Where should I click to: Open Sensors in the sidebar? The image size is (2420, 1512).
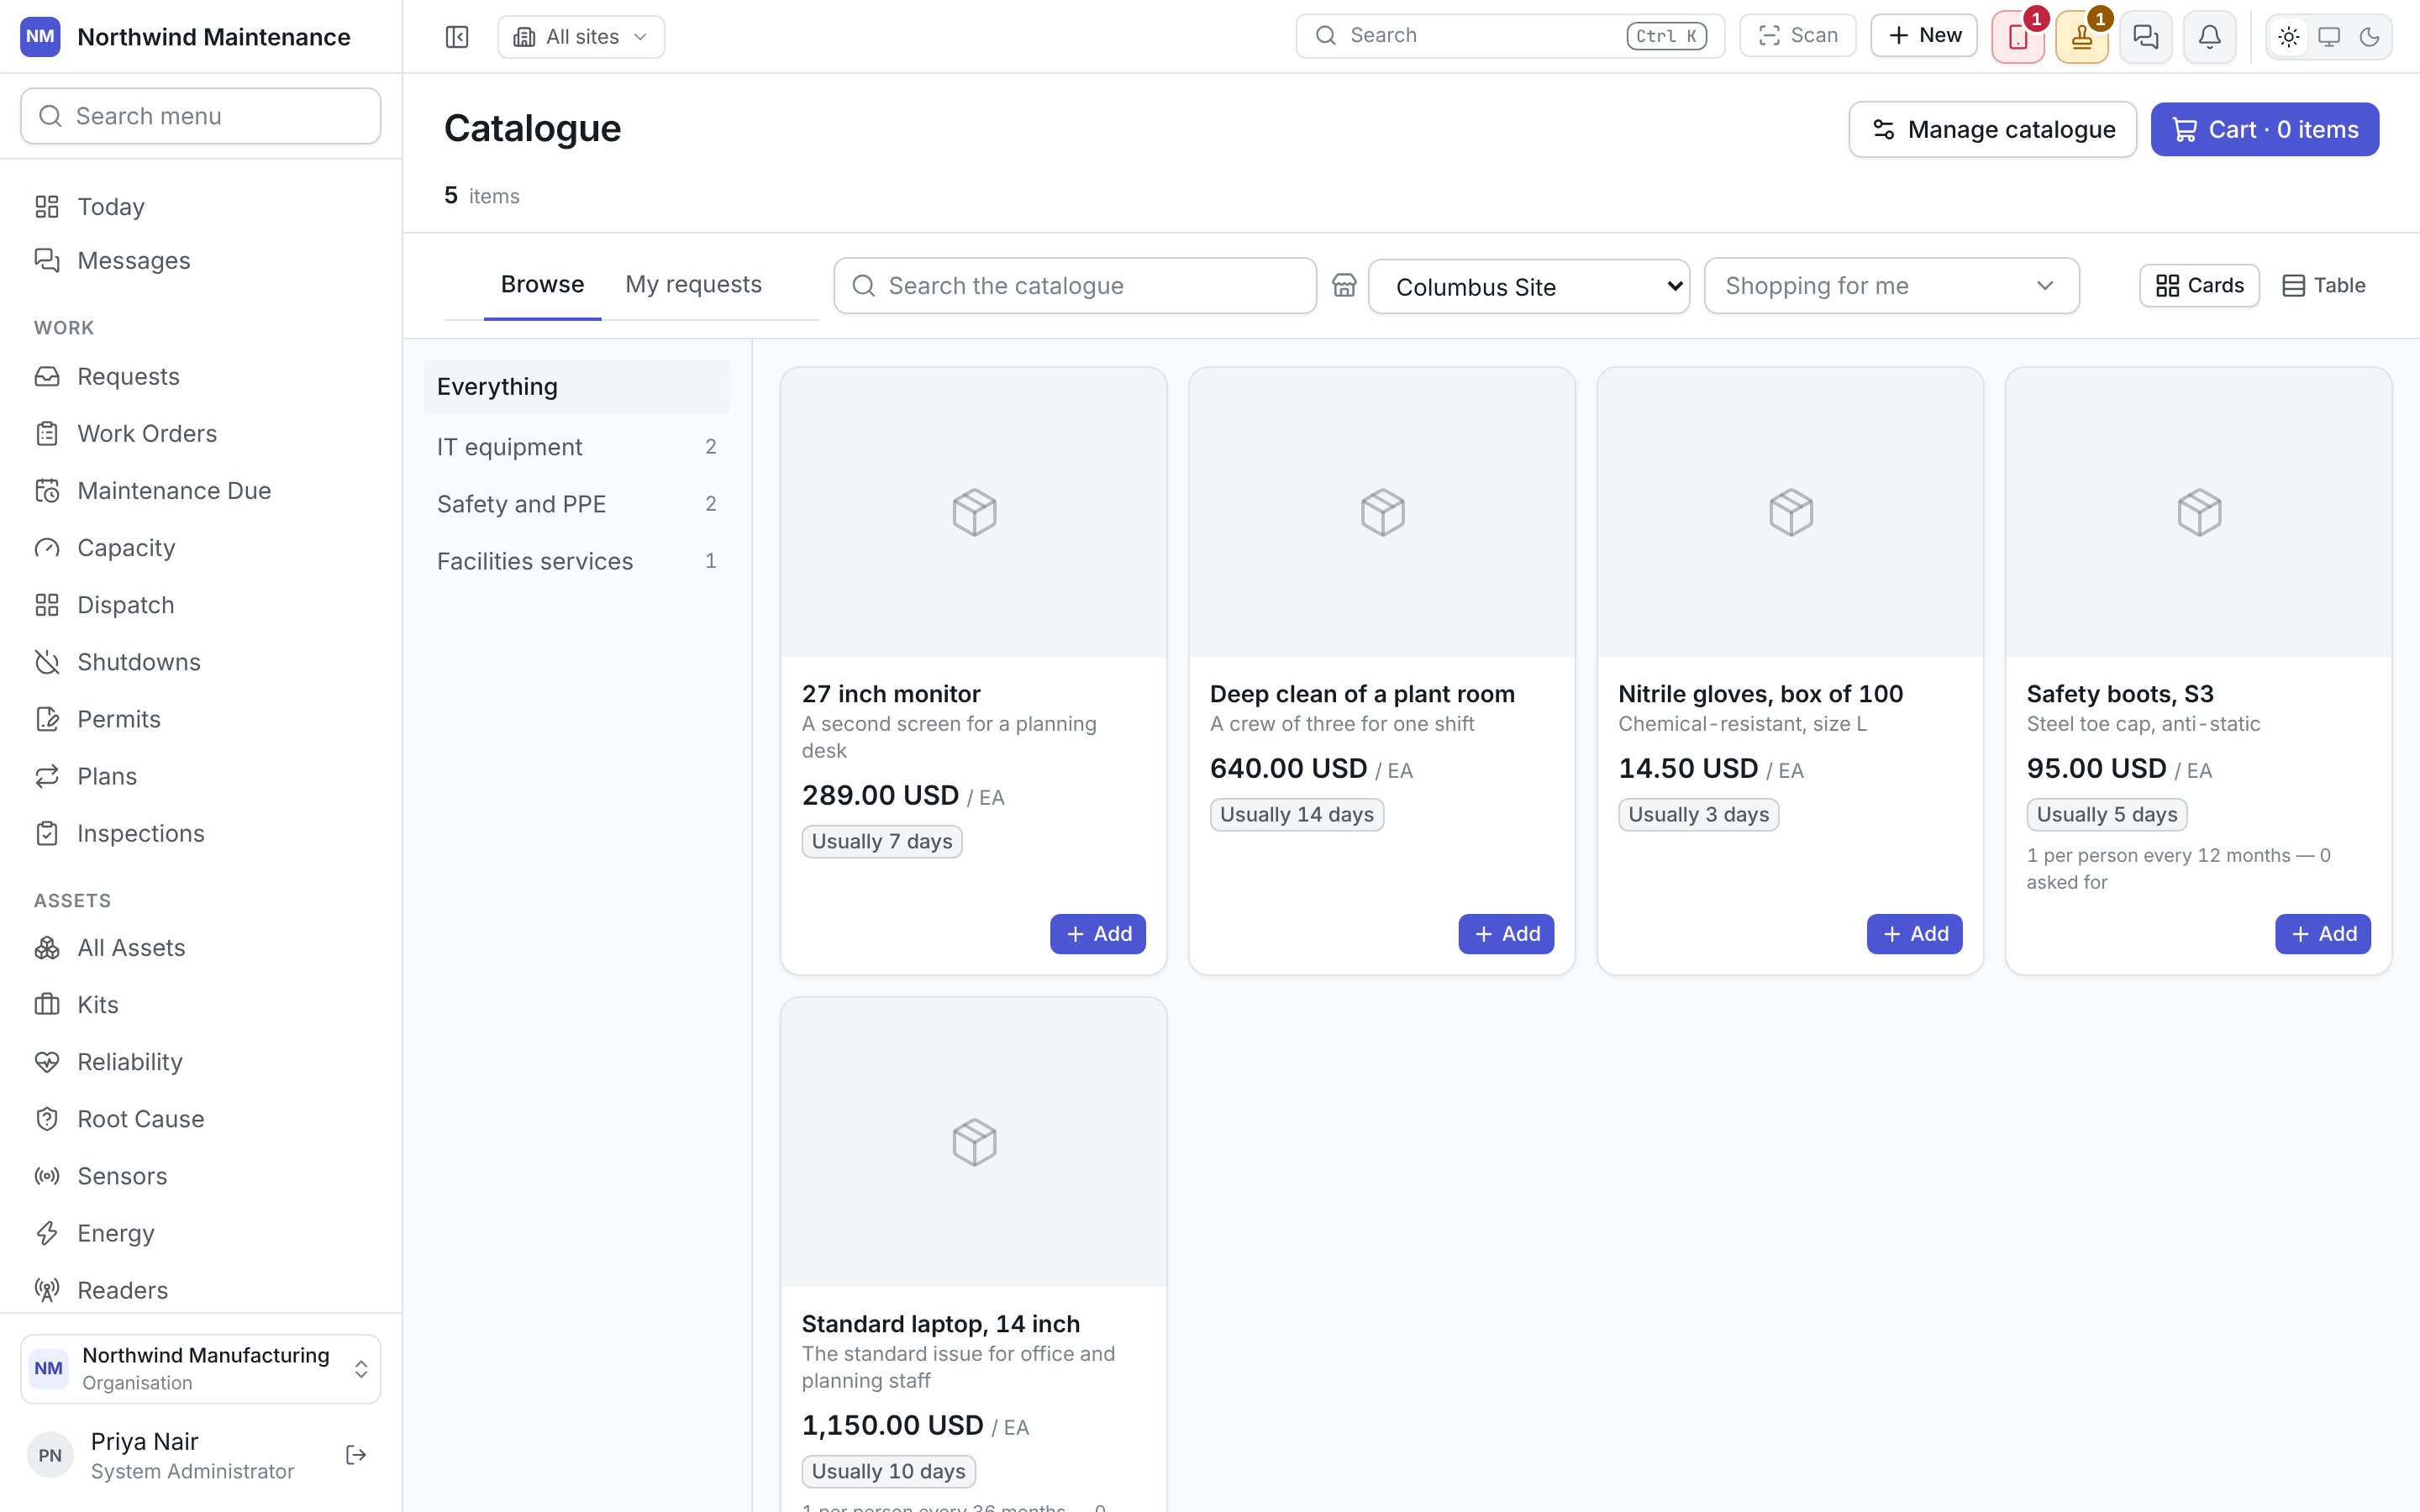[x=201, y=1176]
